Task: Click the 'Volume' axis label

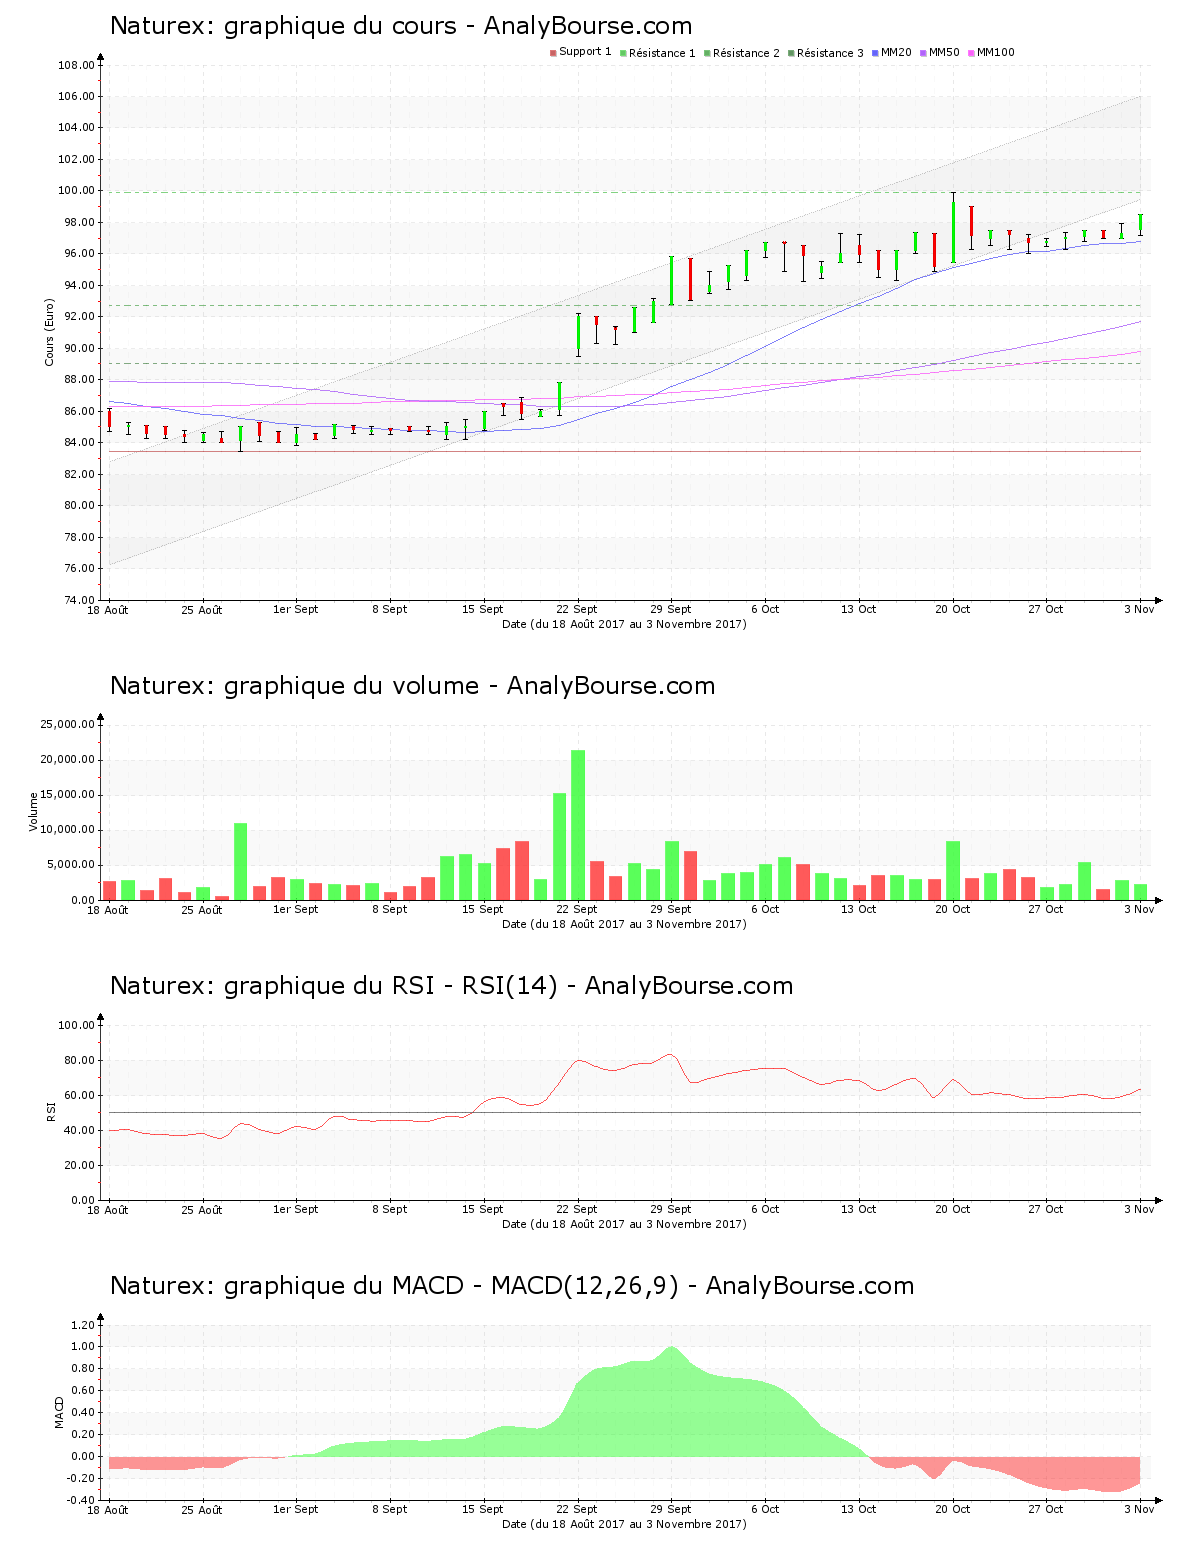Action: pos(33,812)
